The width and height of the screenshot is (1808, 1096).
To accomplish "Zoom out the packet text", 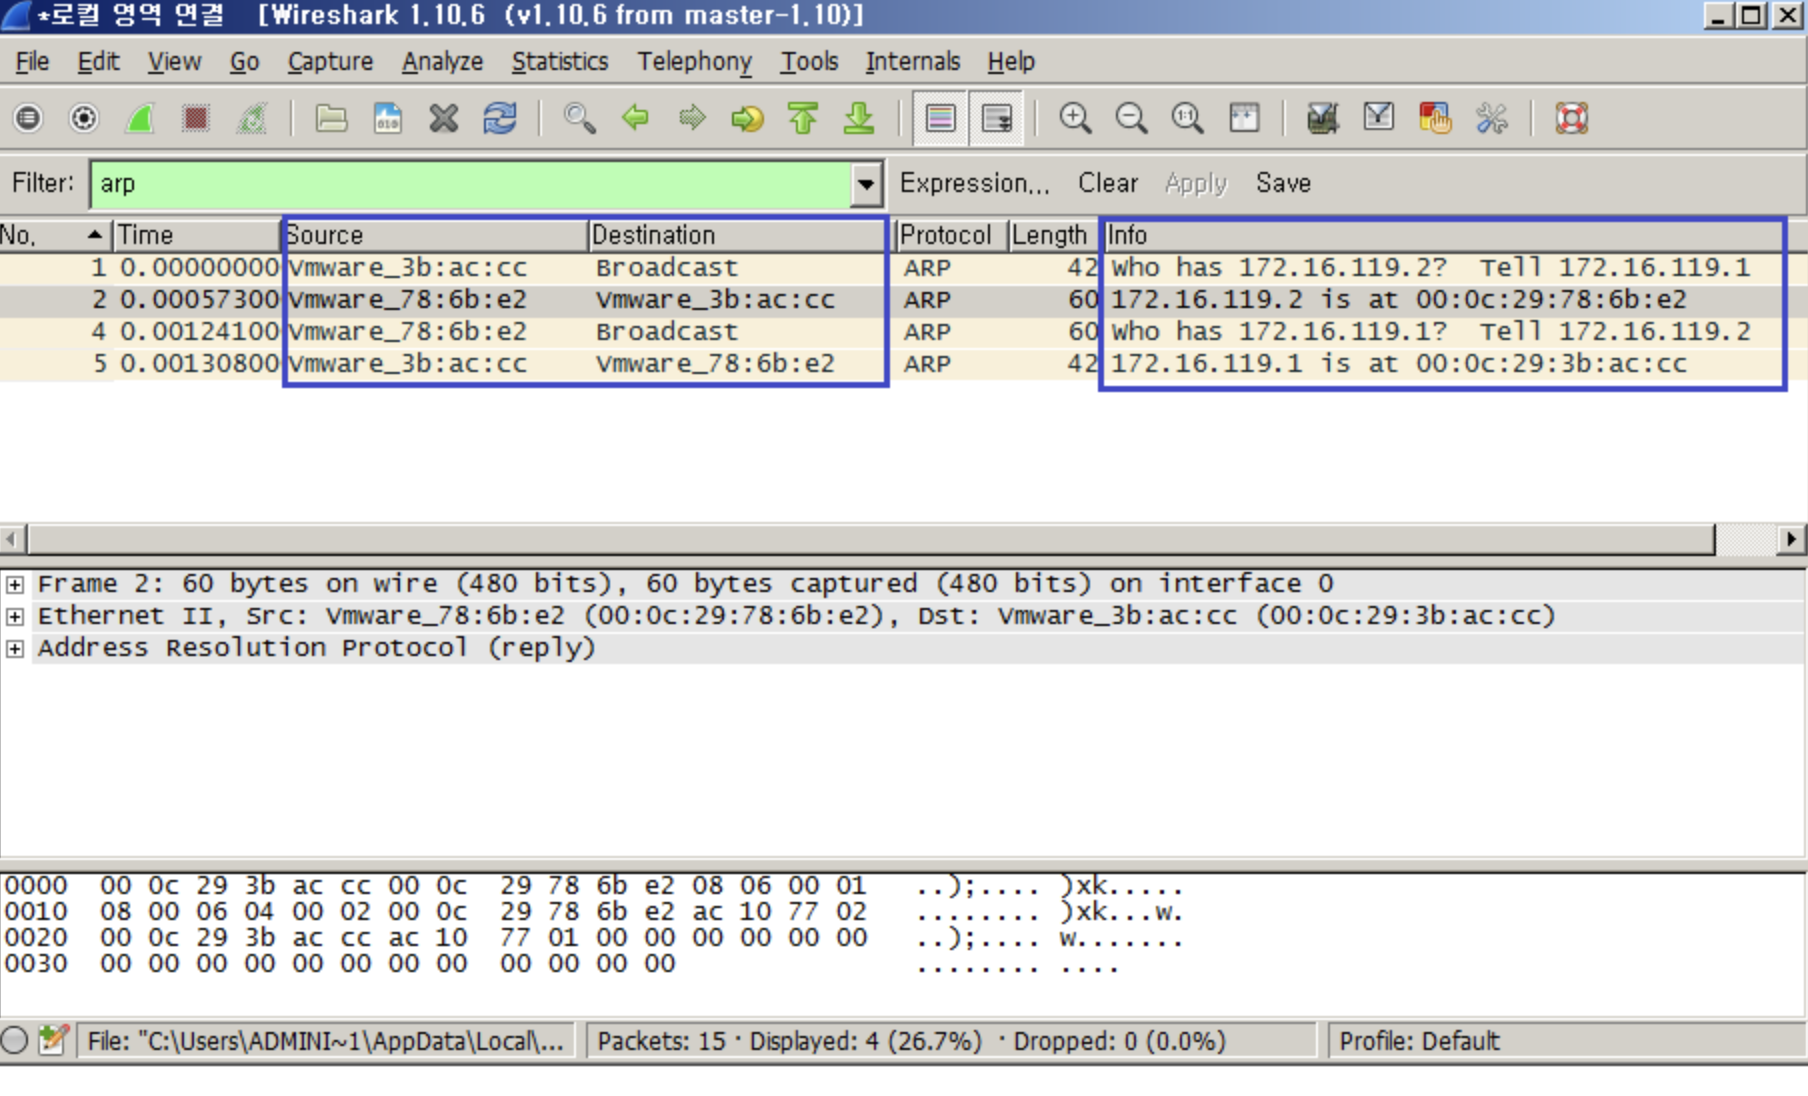I will tap(1131, 118).
